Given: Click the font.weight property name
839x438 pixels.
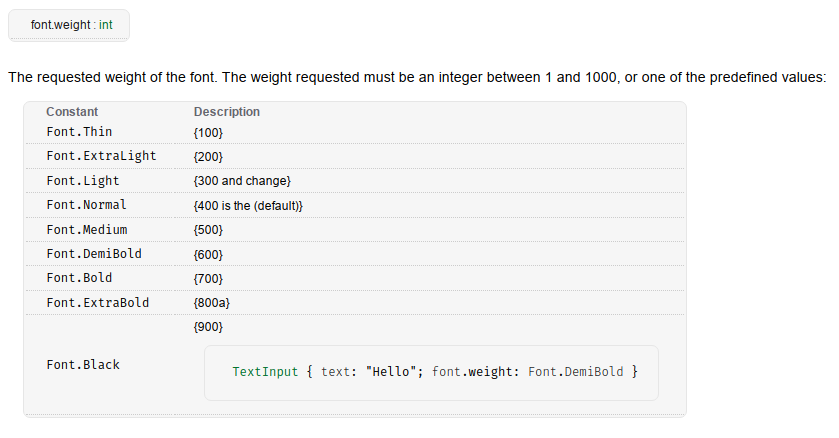Looking at the screenshot, I should (x=60, y=25).
